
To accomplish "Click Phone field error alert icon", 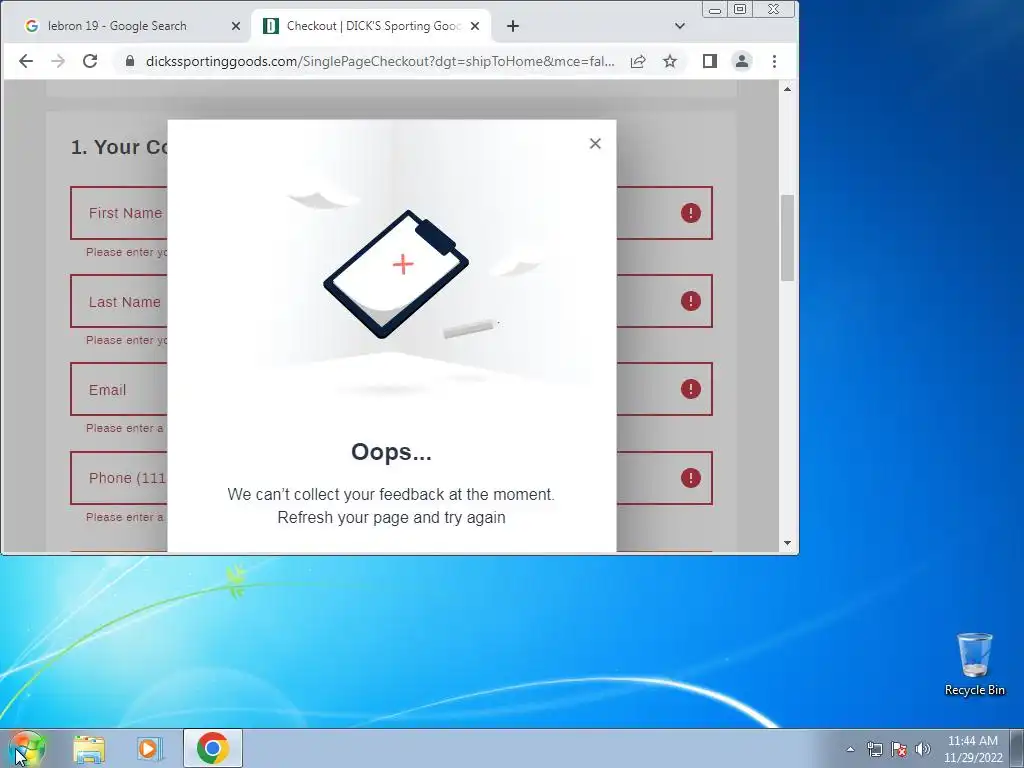I will pyautogui.click(x=690, y=478).
